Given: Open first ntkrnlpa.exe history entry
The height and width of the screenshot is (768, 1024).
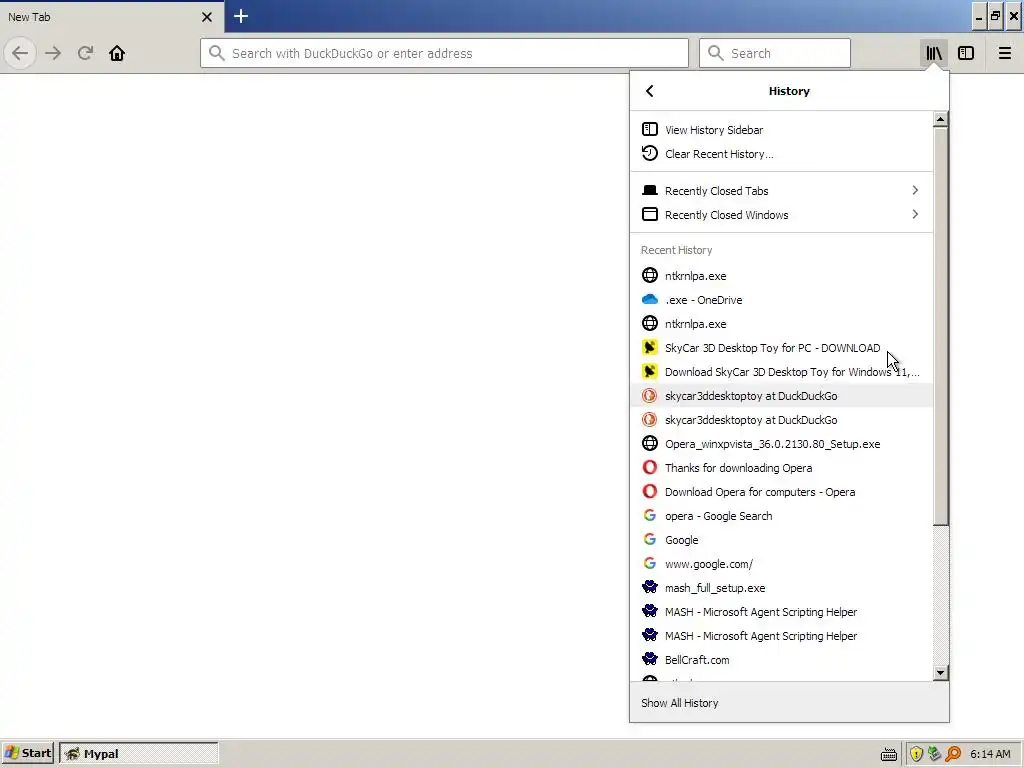Looking at the screenshot, I should (x=782, y=276).
